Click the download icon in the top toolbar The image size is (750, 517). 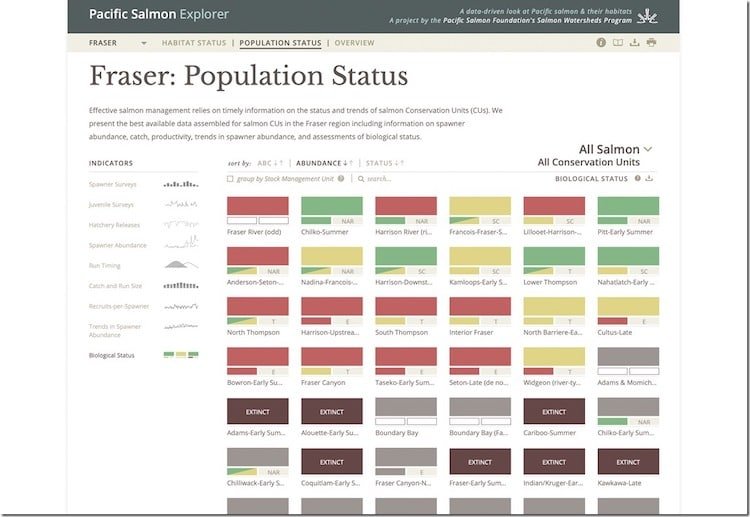[635, 43]
